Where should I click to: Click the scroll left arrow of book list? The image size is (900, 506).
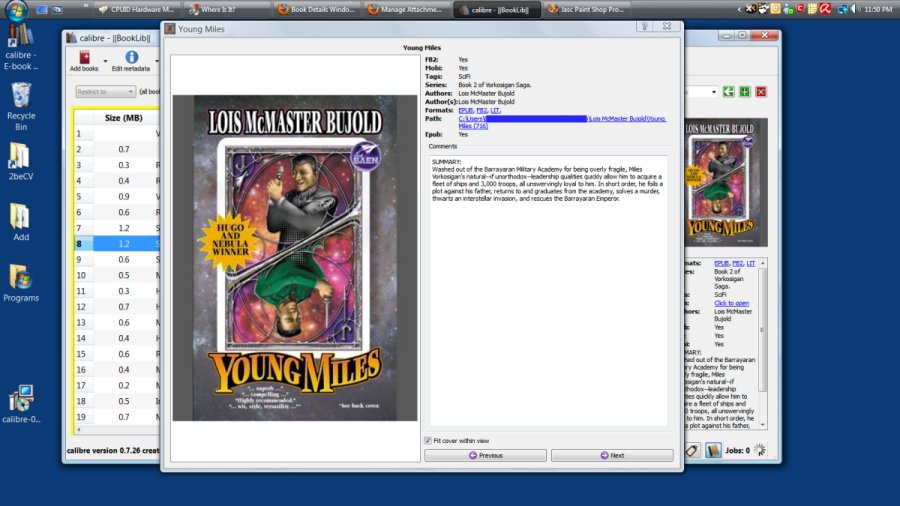point(79,429)
